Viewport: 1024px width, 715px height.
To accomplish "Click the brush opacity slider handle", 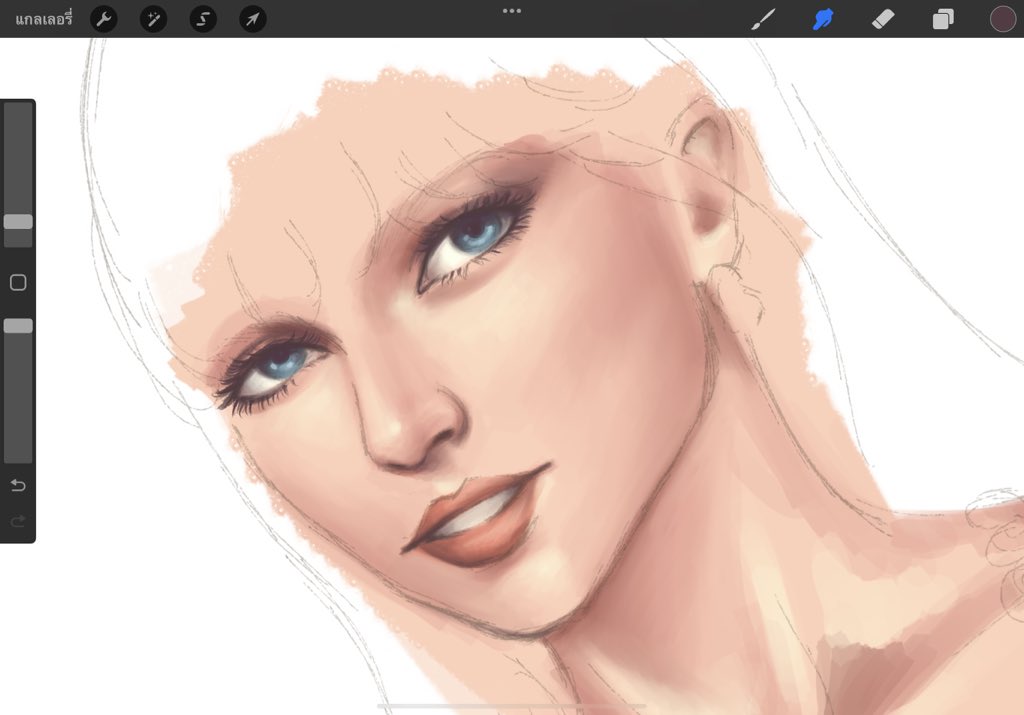I will point(18,326).
